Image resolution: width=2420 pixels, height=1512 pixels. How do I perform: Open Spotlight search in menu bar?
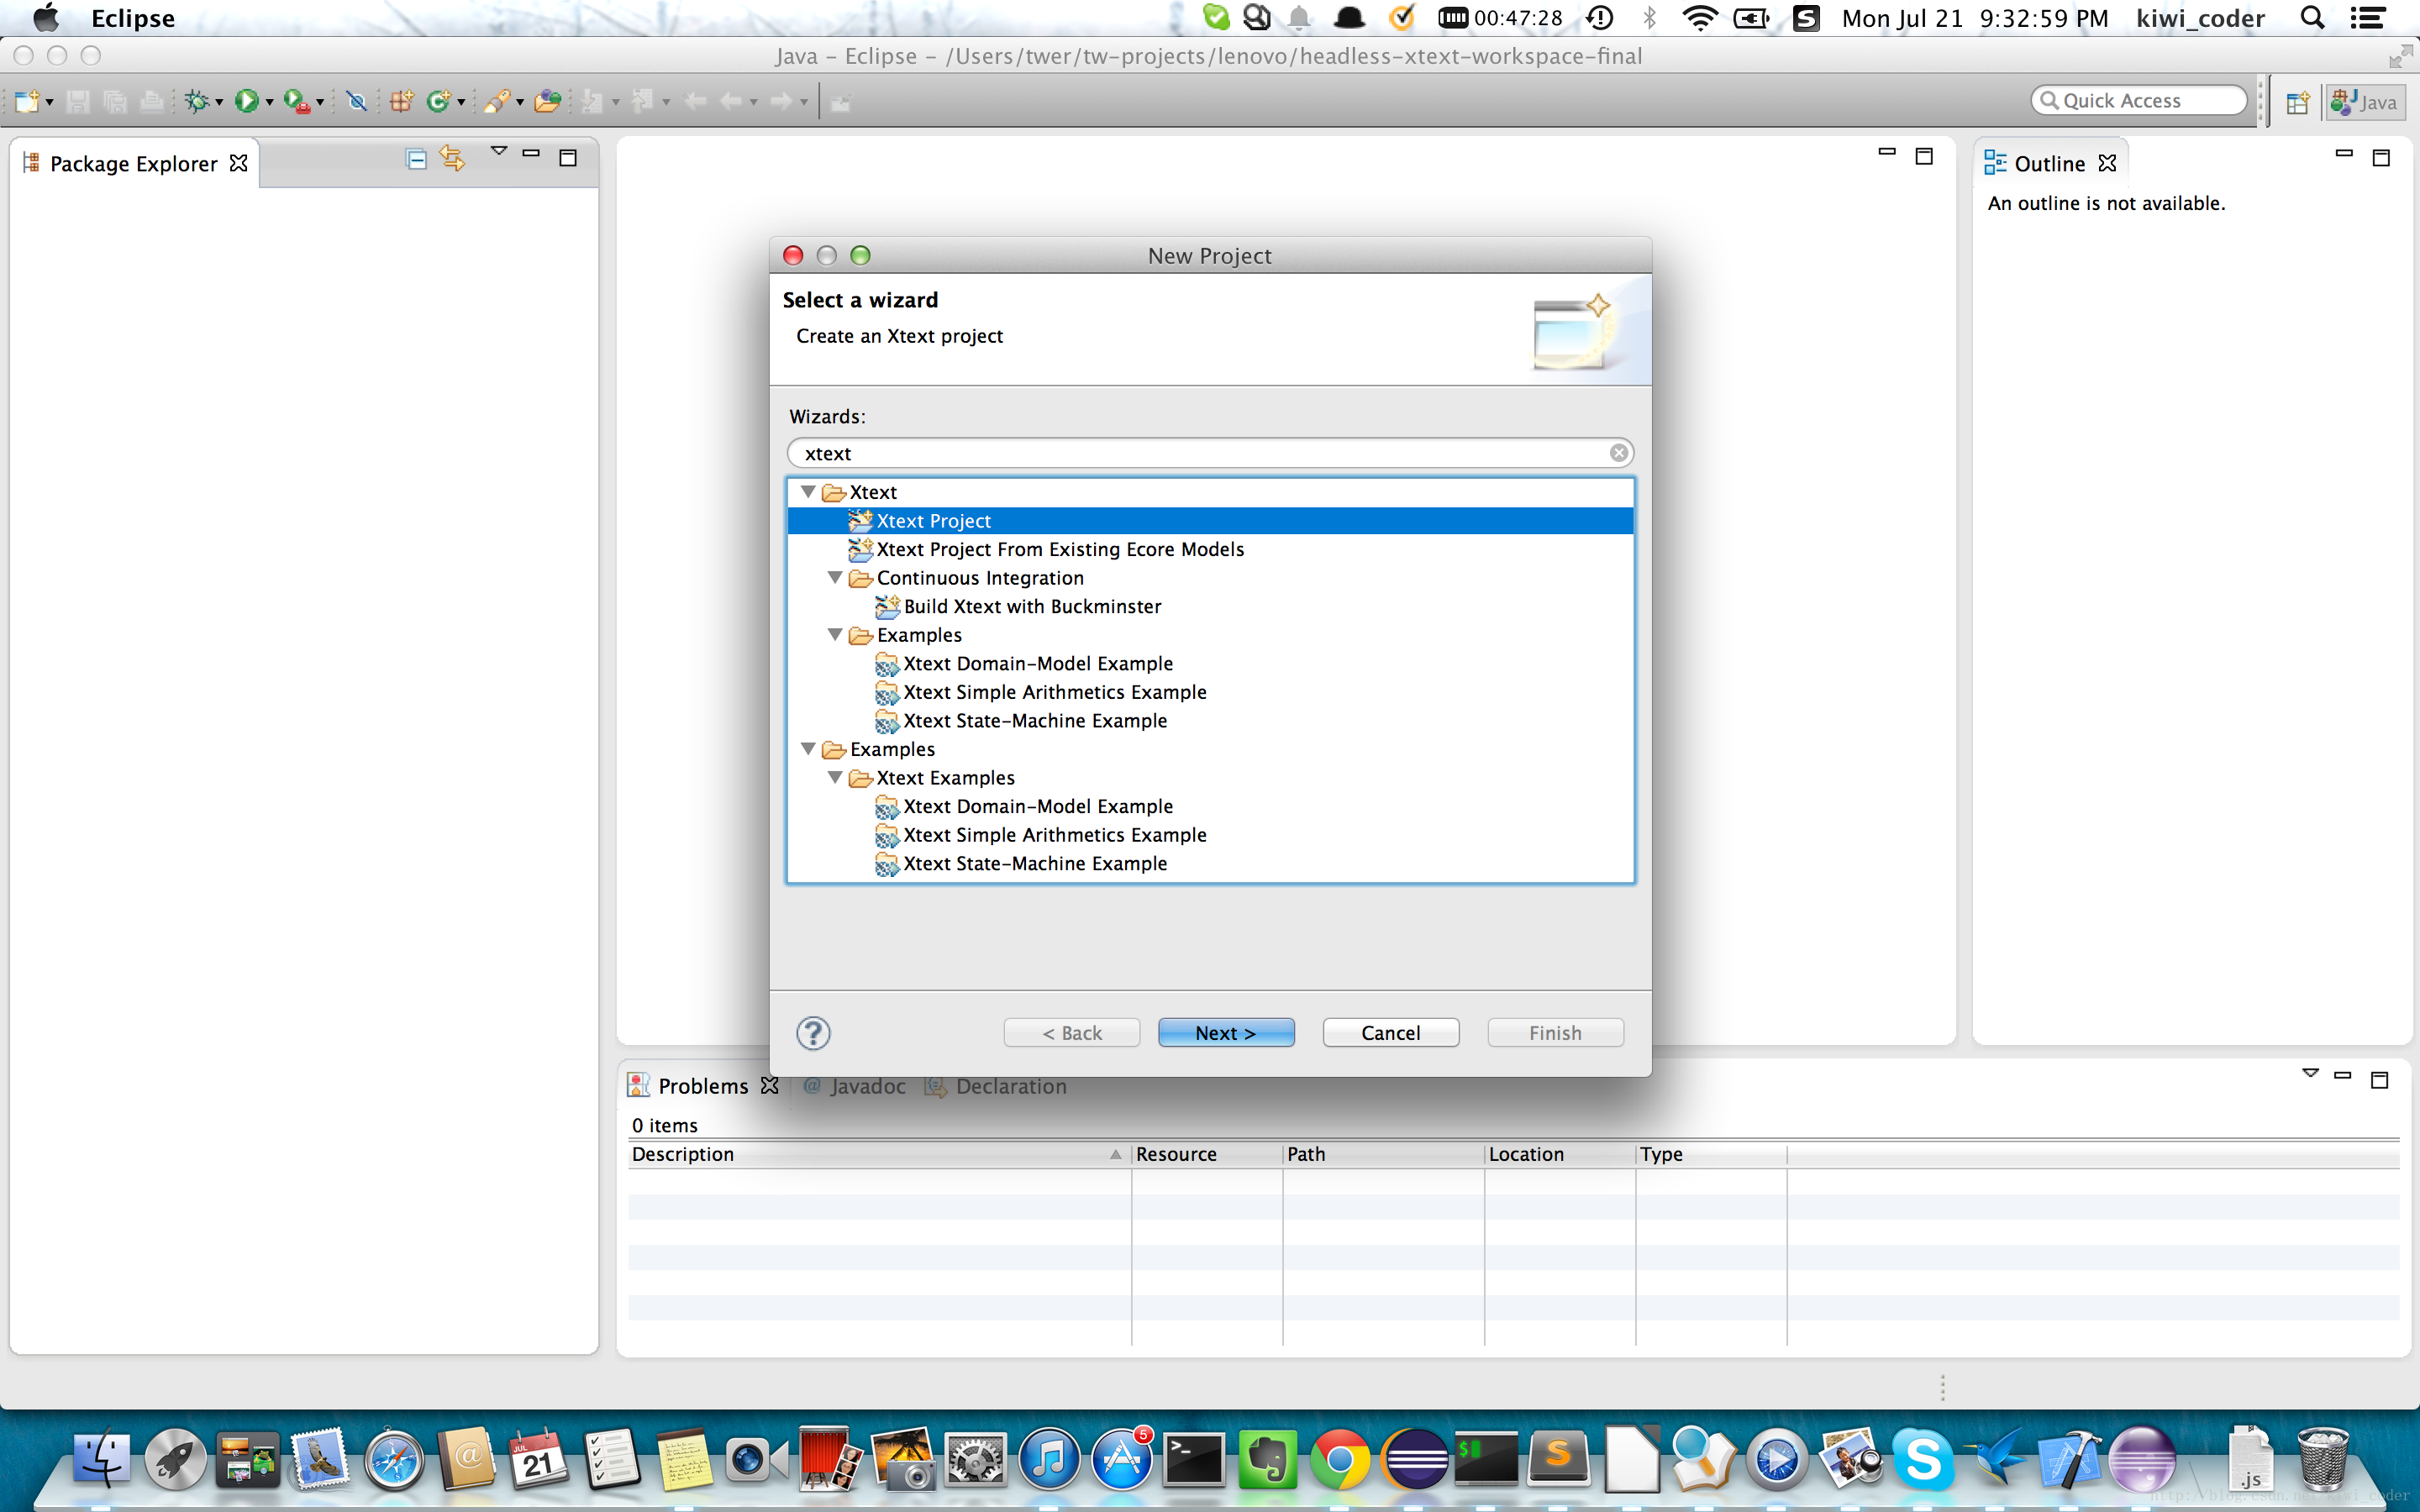tap(2312, 18)
